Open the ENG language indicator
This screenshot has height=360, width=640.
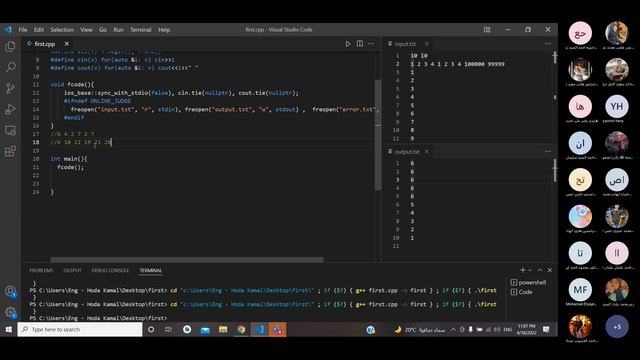pyautogui.click(x=508, y=329)
